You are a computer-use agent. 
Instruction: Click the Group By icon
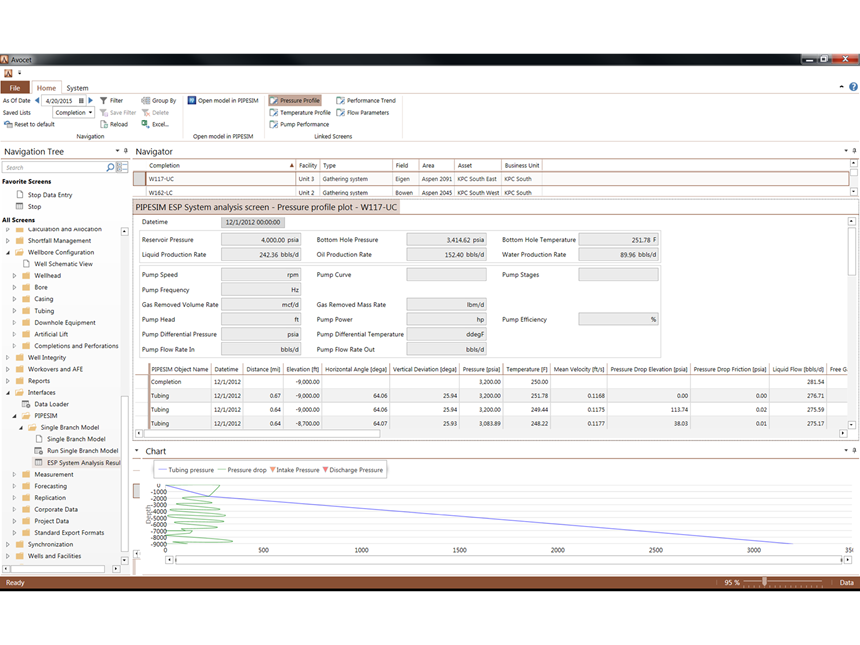click(x=146, y=101)
